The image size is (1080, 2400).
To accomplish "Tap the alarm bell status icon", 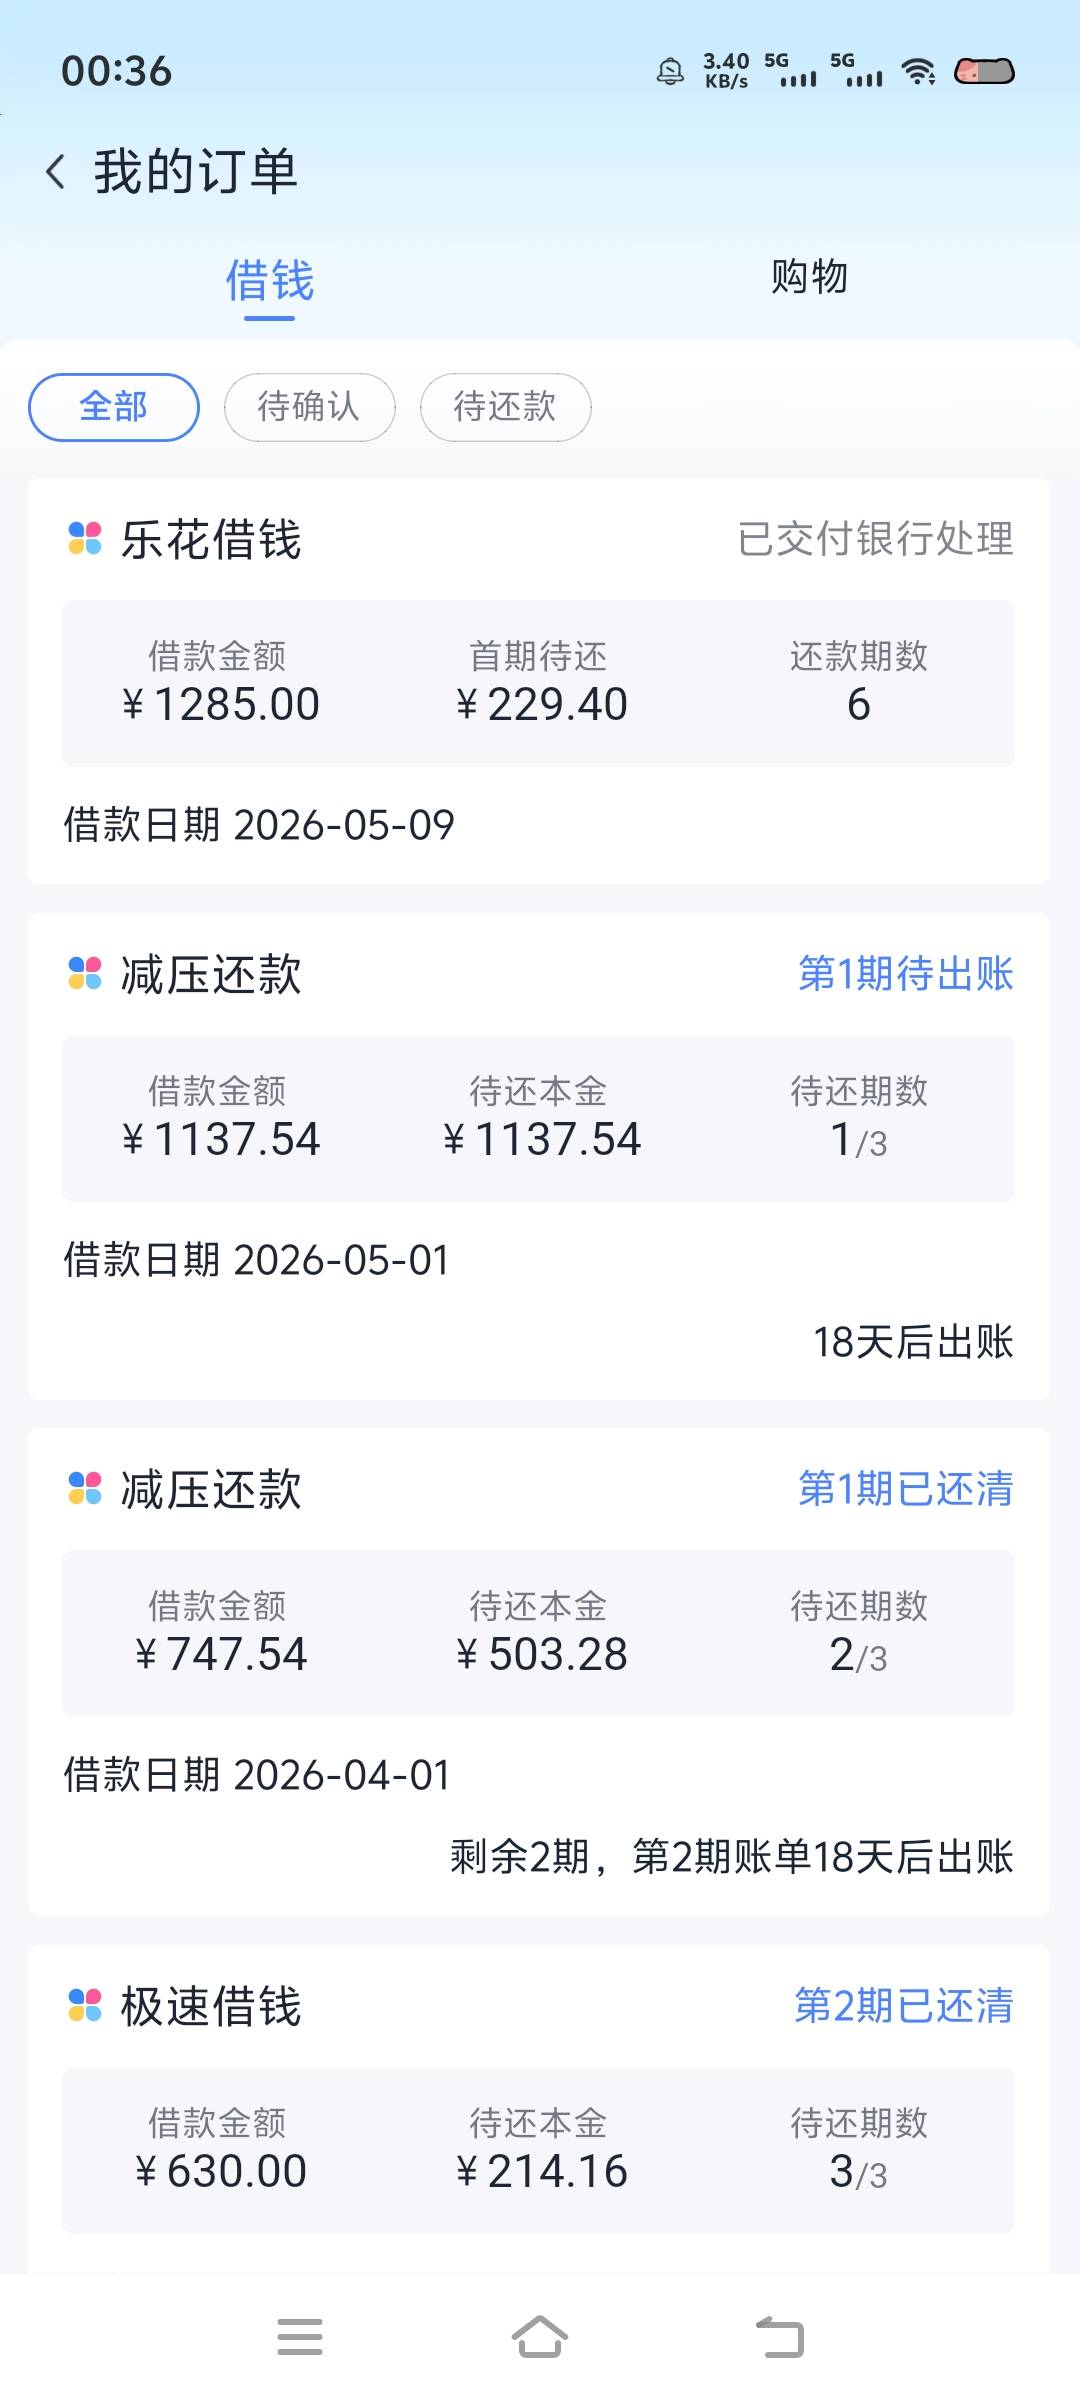I will [670, 71].
